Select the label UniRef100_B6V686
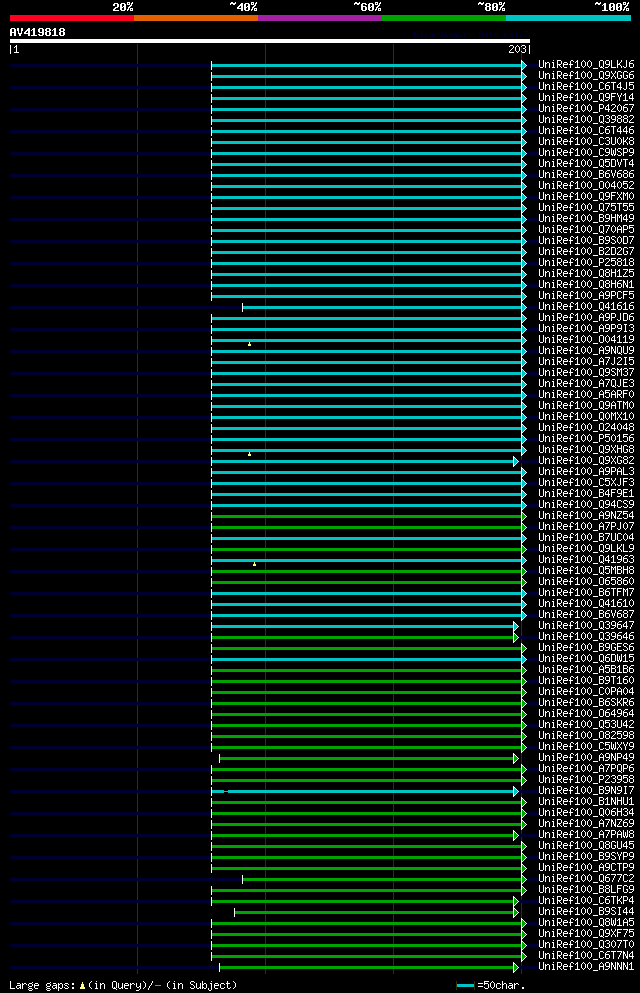640x993 pixels. coord(586,175)
